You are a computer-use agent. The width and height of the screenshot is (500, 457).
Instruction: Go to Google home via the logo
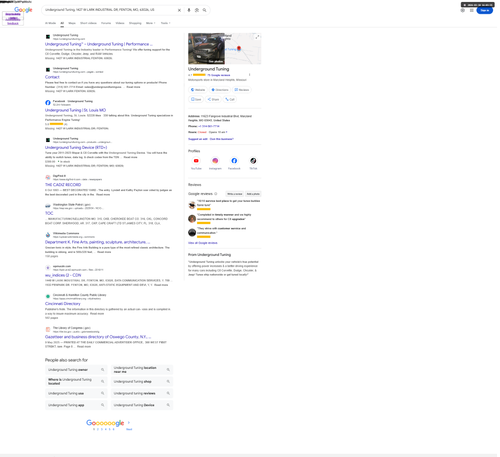(23, 10)
